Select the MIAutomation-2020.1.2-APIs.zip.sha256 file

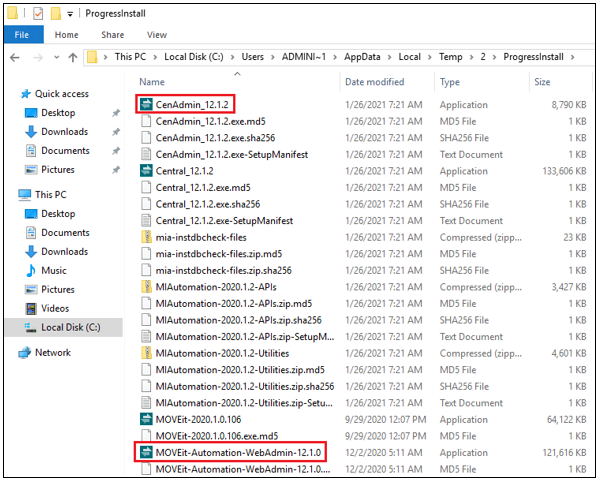tap(238, 320)
